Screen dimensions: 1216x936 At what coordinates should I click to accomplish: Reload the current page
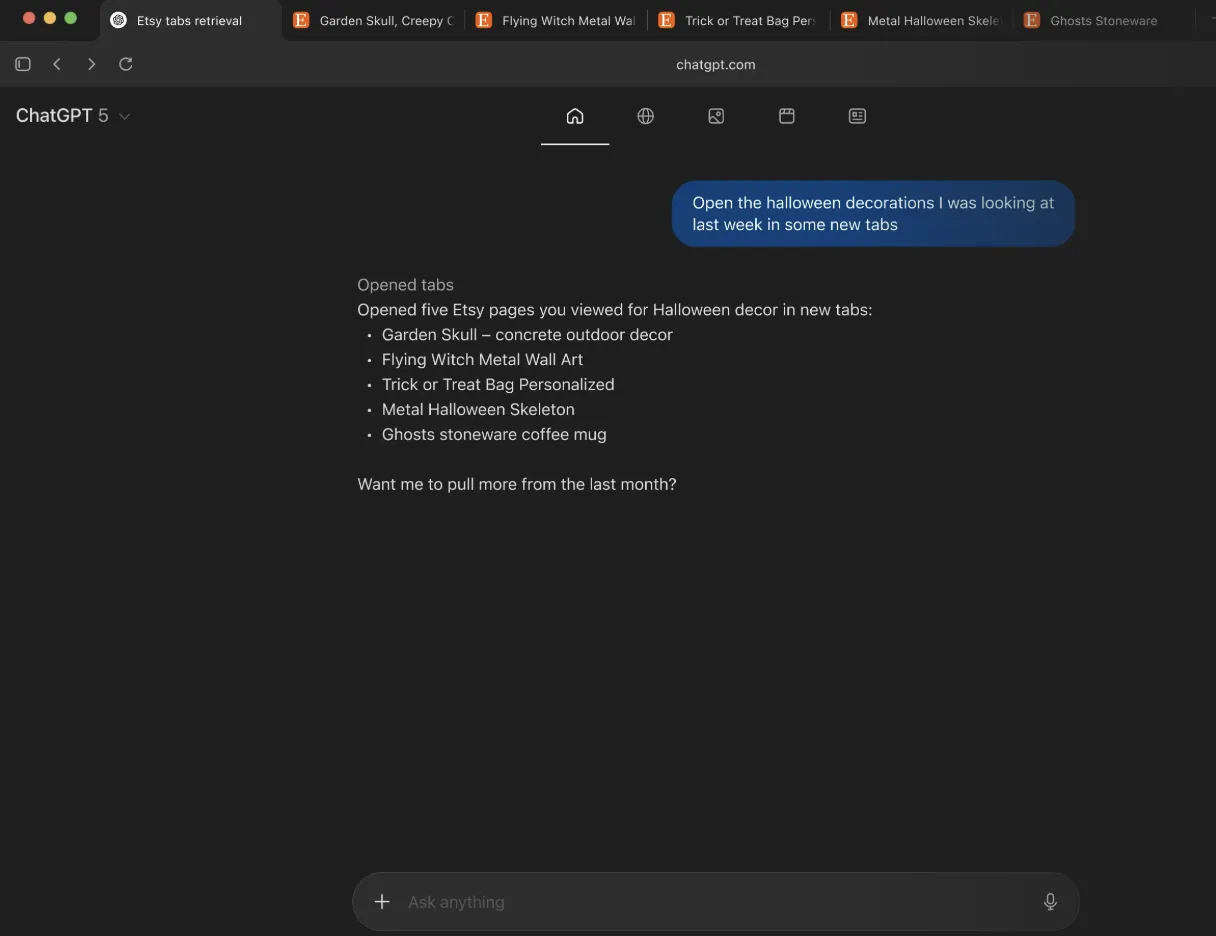[x=126, y=64]
